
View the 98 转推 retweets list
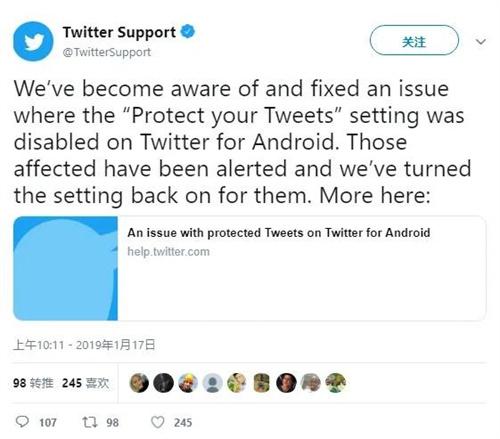pos(33,383)
